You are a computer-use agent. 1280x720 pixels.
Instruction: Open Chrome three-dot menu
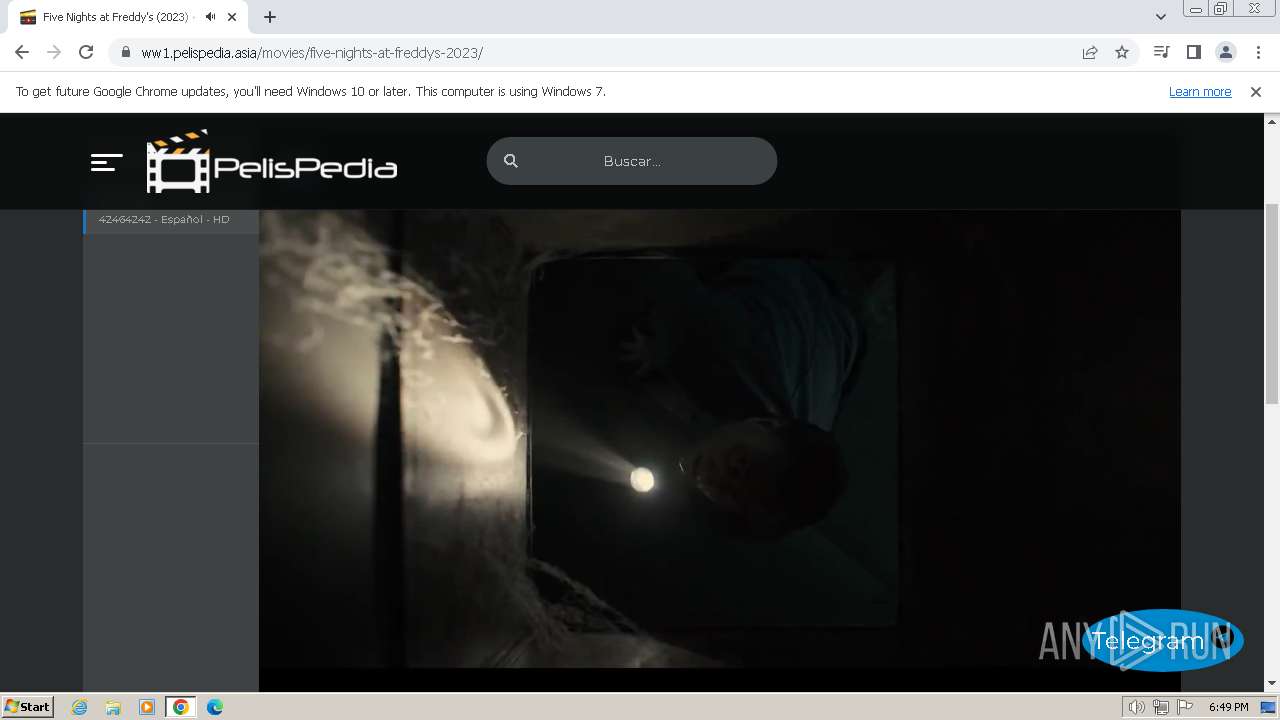[1258, 53]
